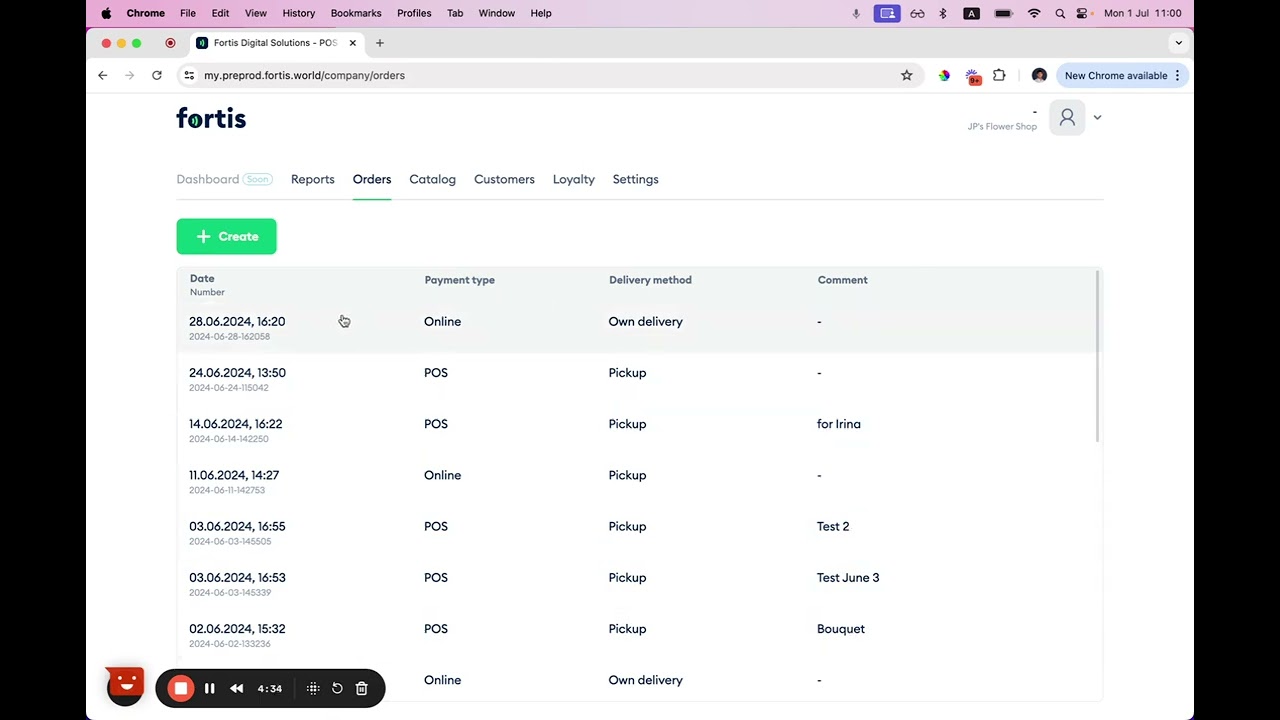The width and height of the screenshot is (1280, 720).
Task: Go to the Catalog tab
Action: pos(432,179)
